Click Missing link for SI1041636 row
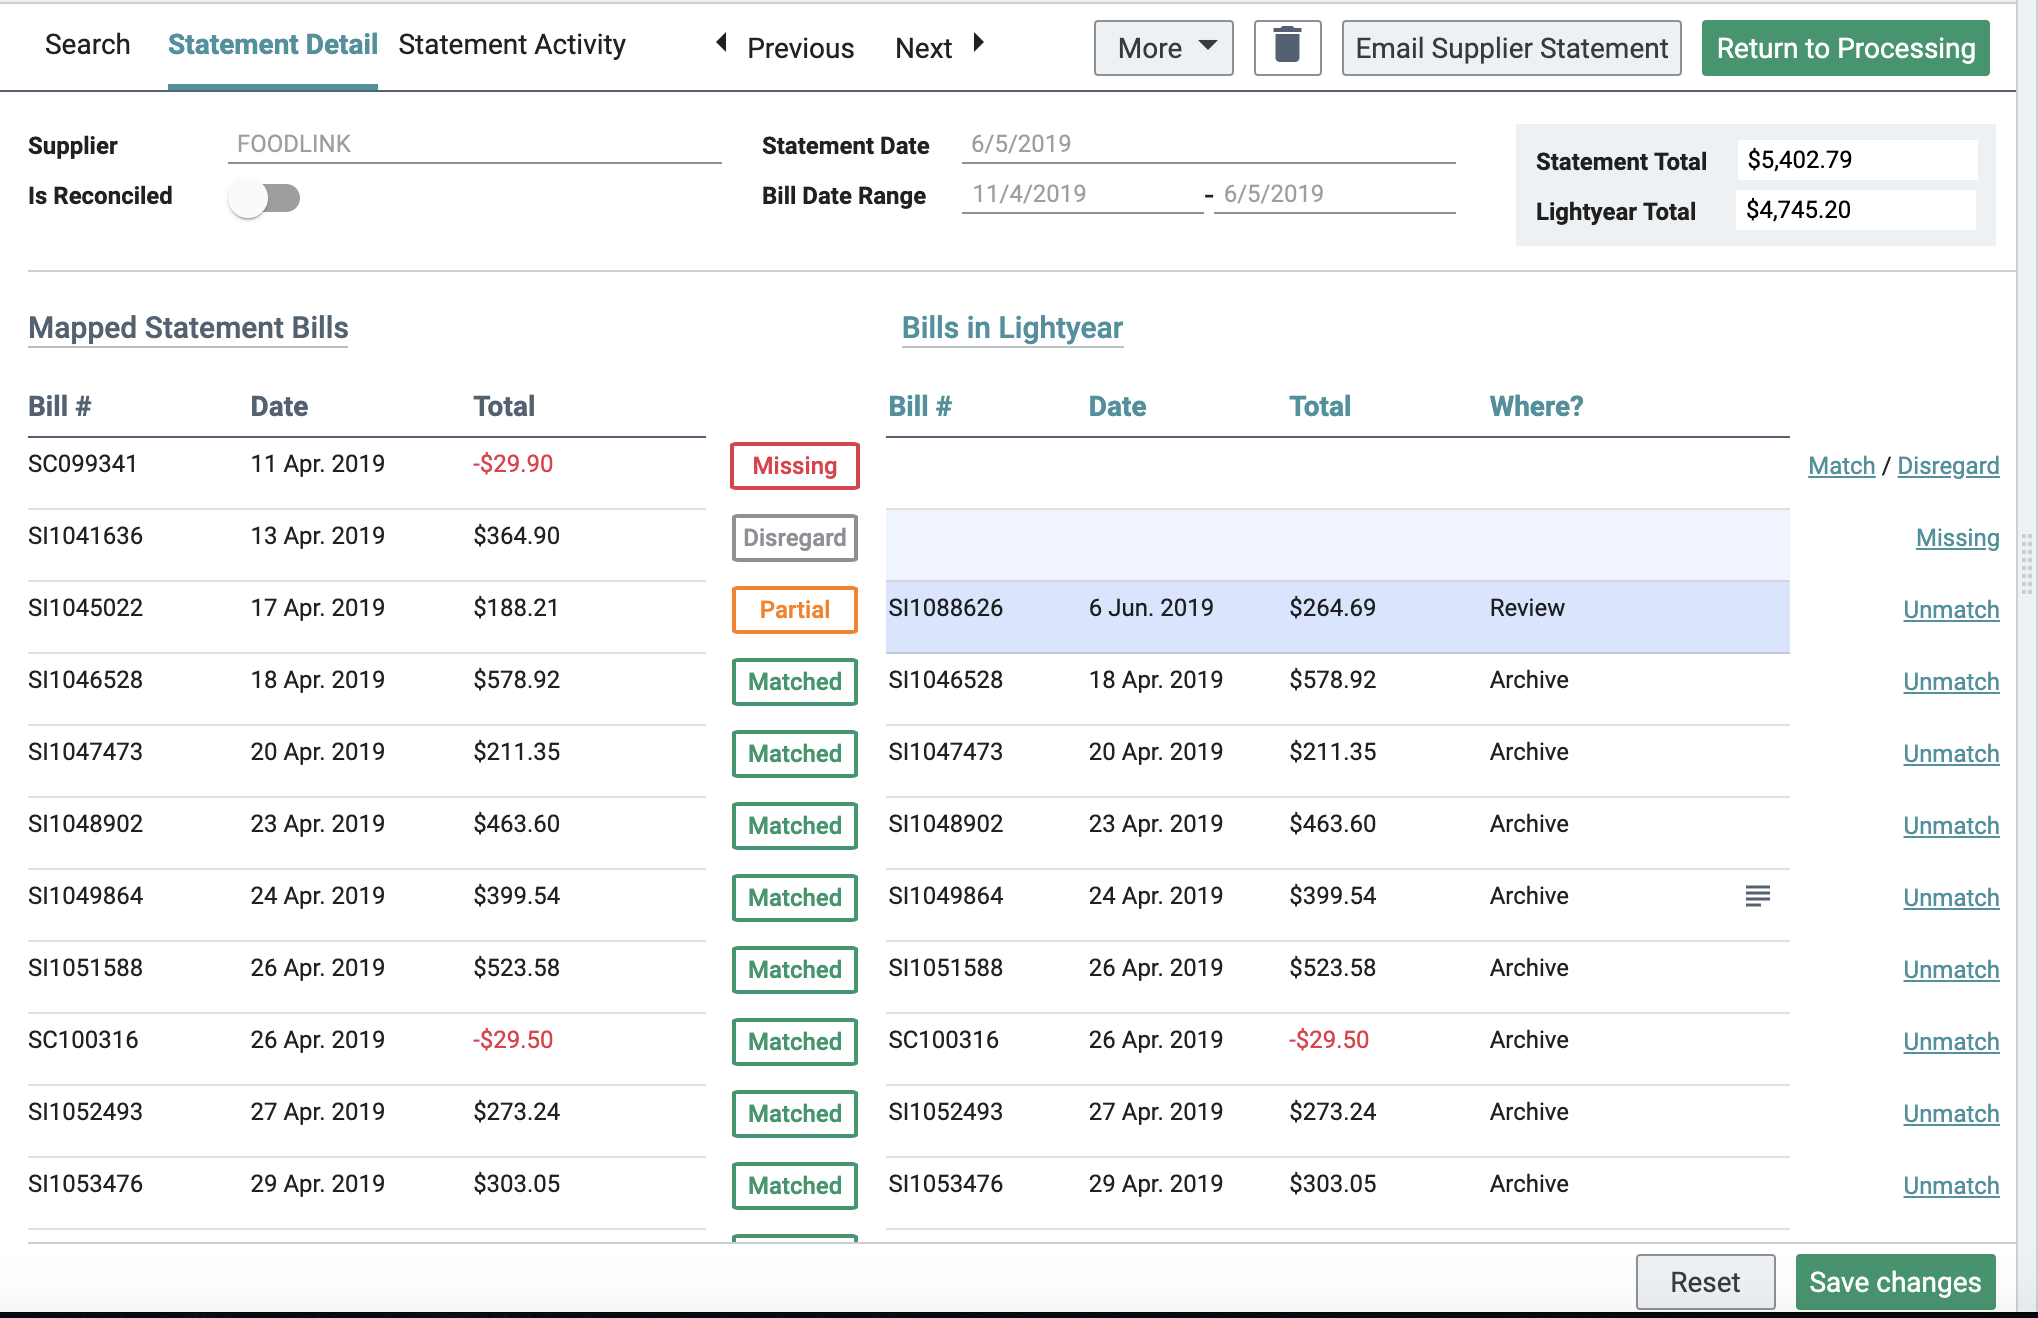 click(1956, 538)
